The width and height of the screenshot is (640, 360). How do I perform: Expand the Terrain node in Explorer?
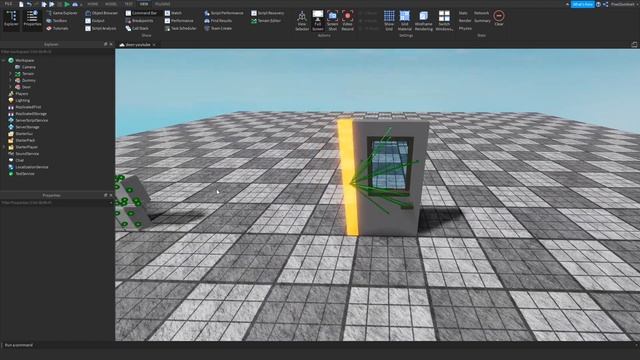pyautogui.click(x=10, y=74)
